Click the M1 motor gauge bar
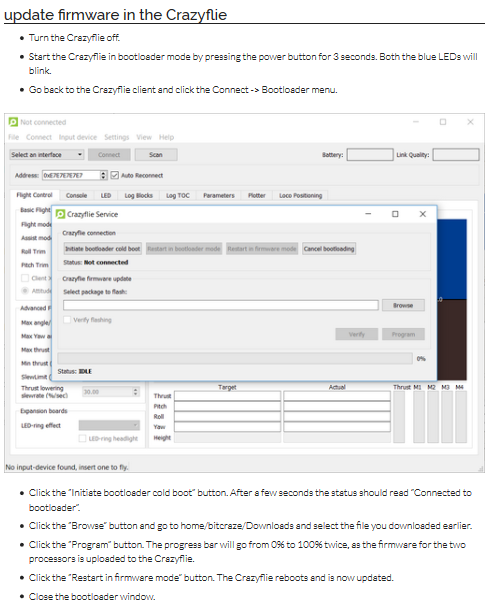The width and height of the screenshot is (499, 616). pos(419,417)
